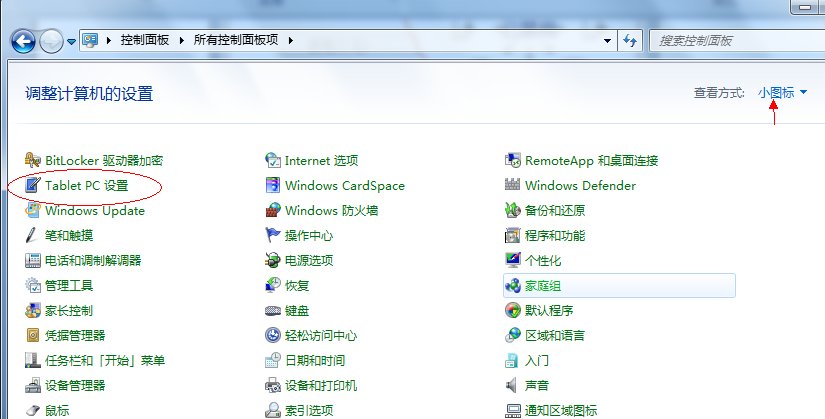Click the 备份和还原 icon
Screen dimensions: 825x419
tap(512, 210)
